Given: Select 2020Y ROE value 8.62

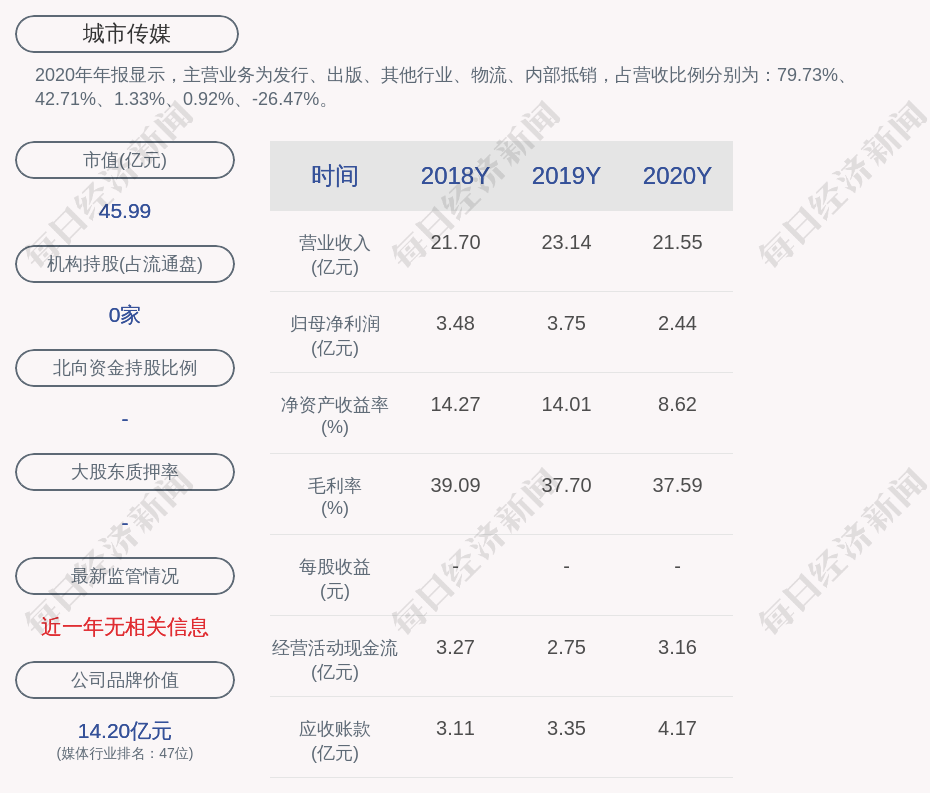Looking at the screenshot, I should pos(677,405).
